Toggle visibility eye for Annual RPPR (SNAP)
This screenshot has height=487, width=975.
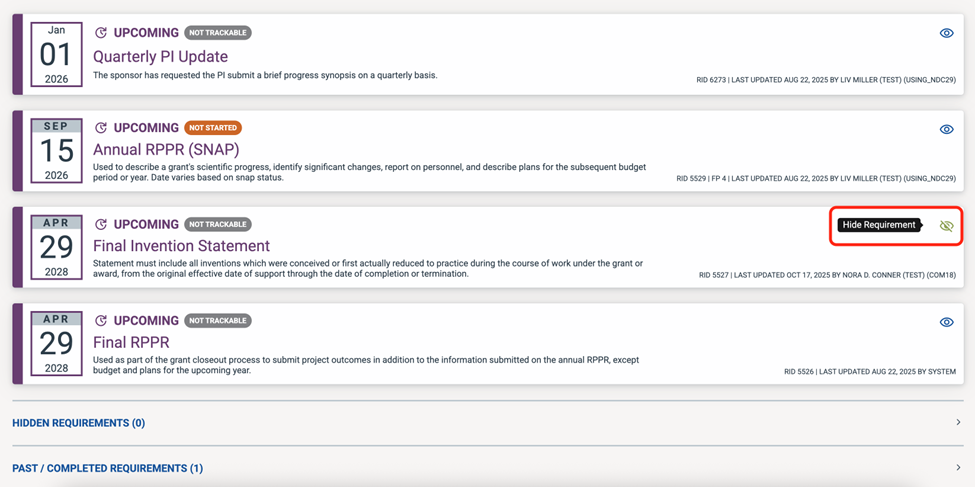click(x=946, y=129)
